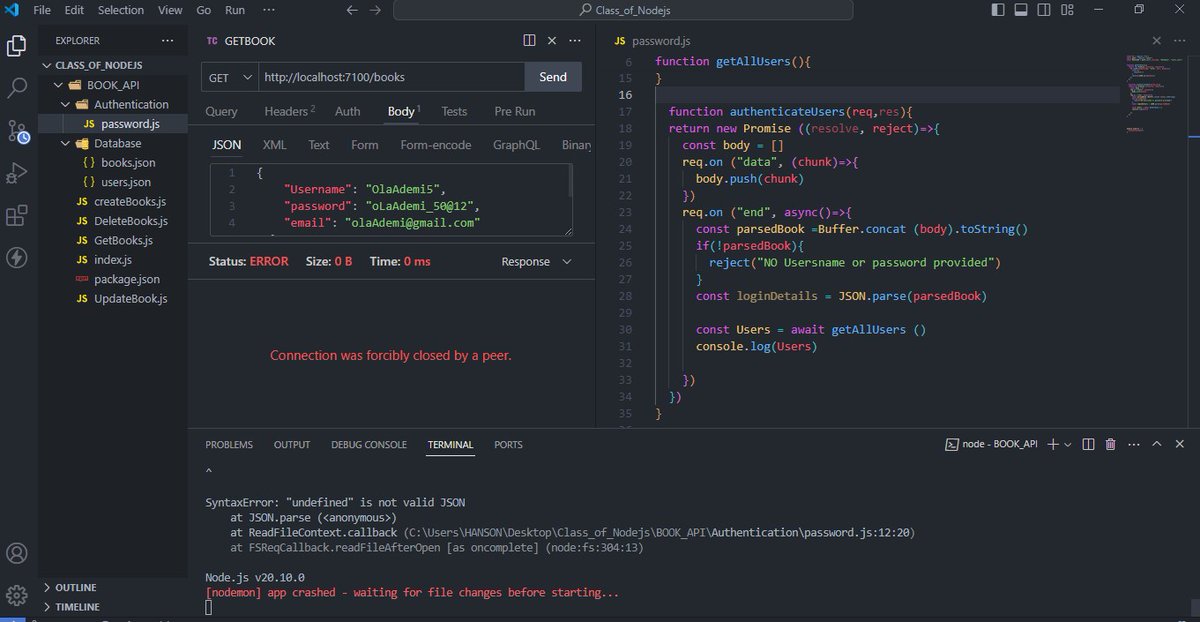Toggle the panel visibility
This screenshot has width=1200, height=622.
(1020, 9)
